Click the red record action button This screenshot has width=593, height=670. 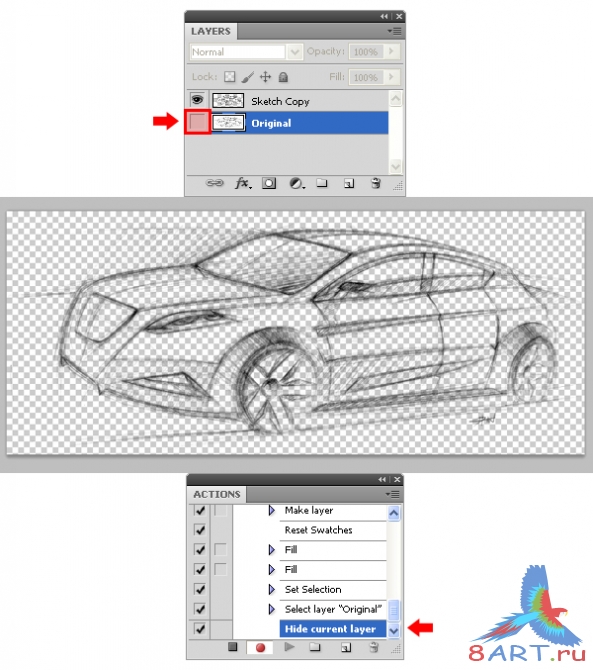[260, 648]
